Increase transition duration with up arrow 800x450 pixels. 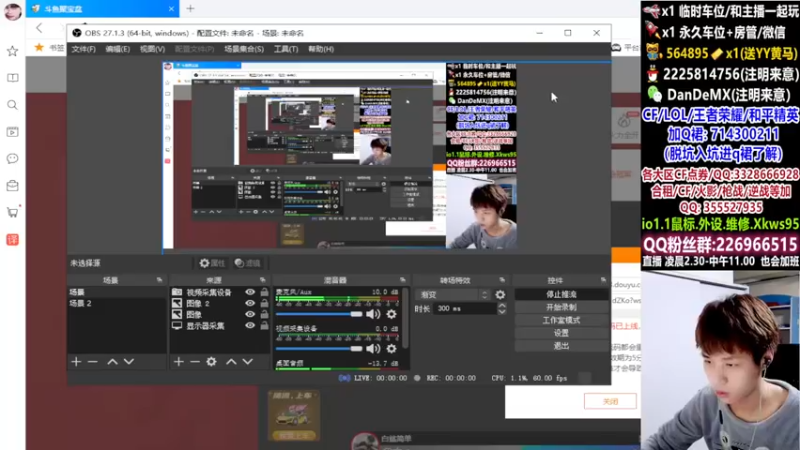pyautogui.click(x=502, y=305)
